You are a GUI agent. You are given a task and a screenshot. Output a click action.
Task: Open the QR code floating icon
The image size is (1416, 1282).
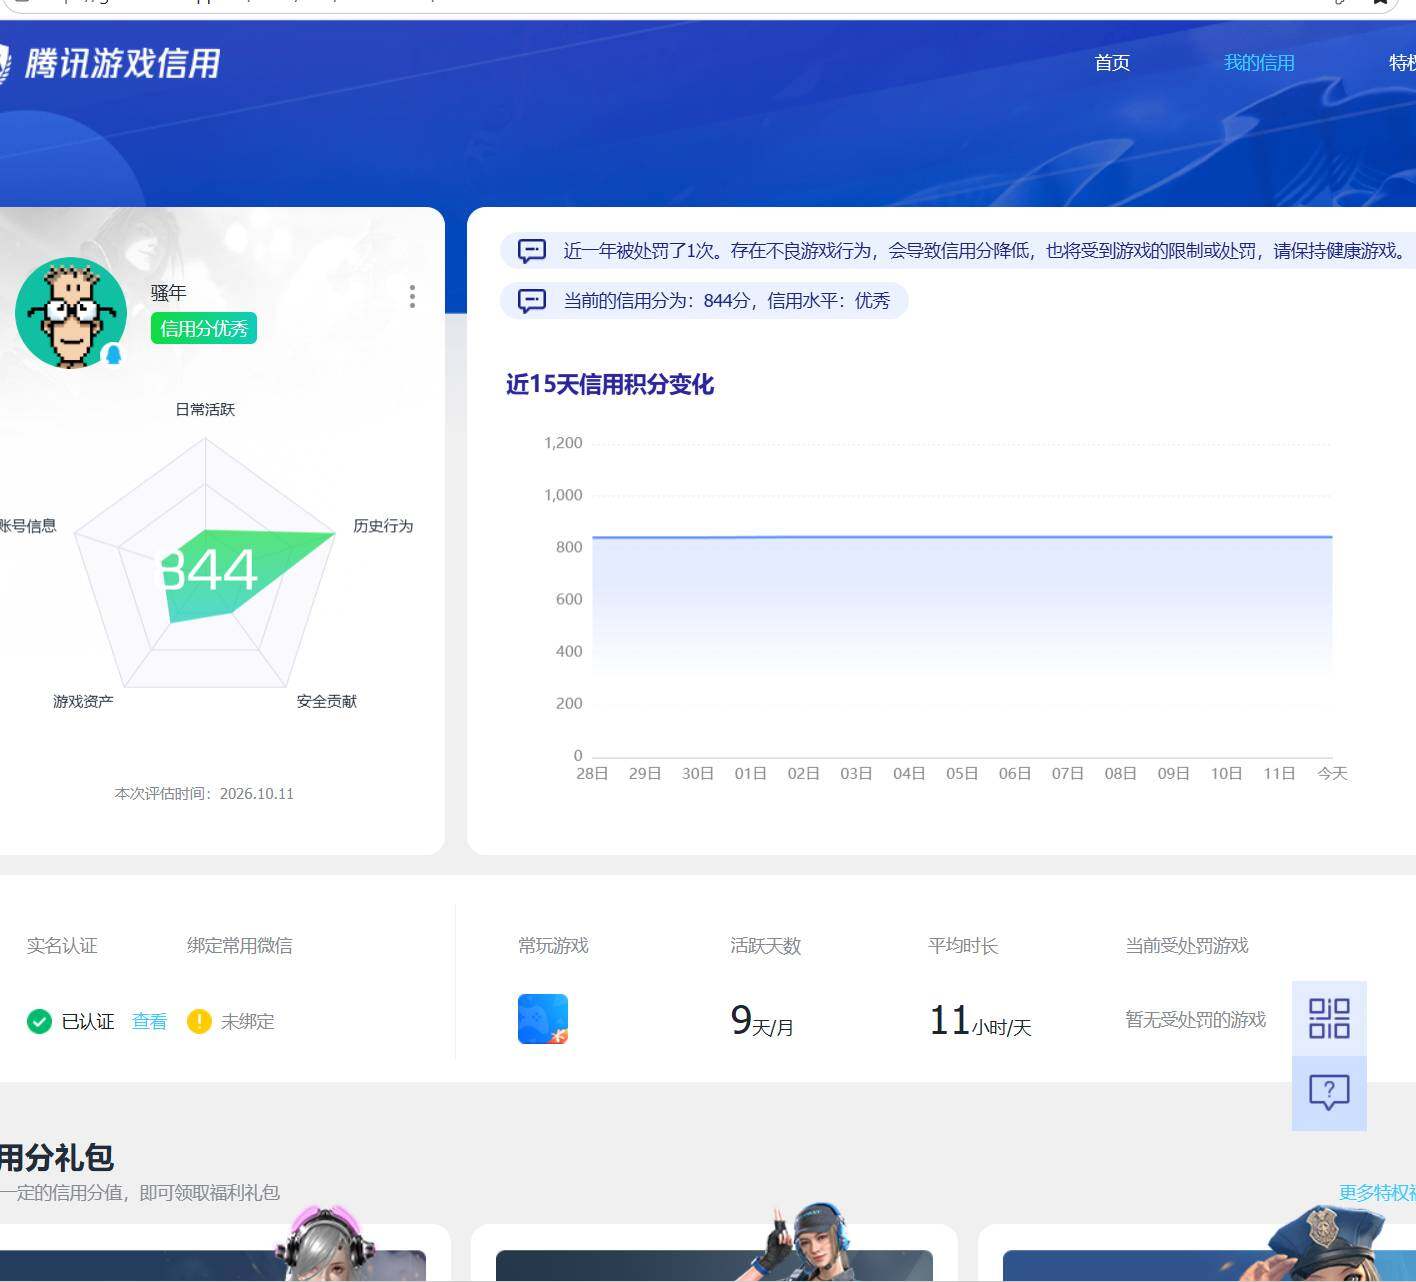point(1329,1018)
